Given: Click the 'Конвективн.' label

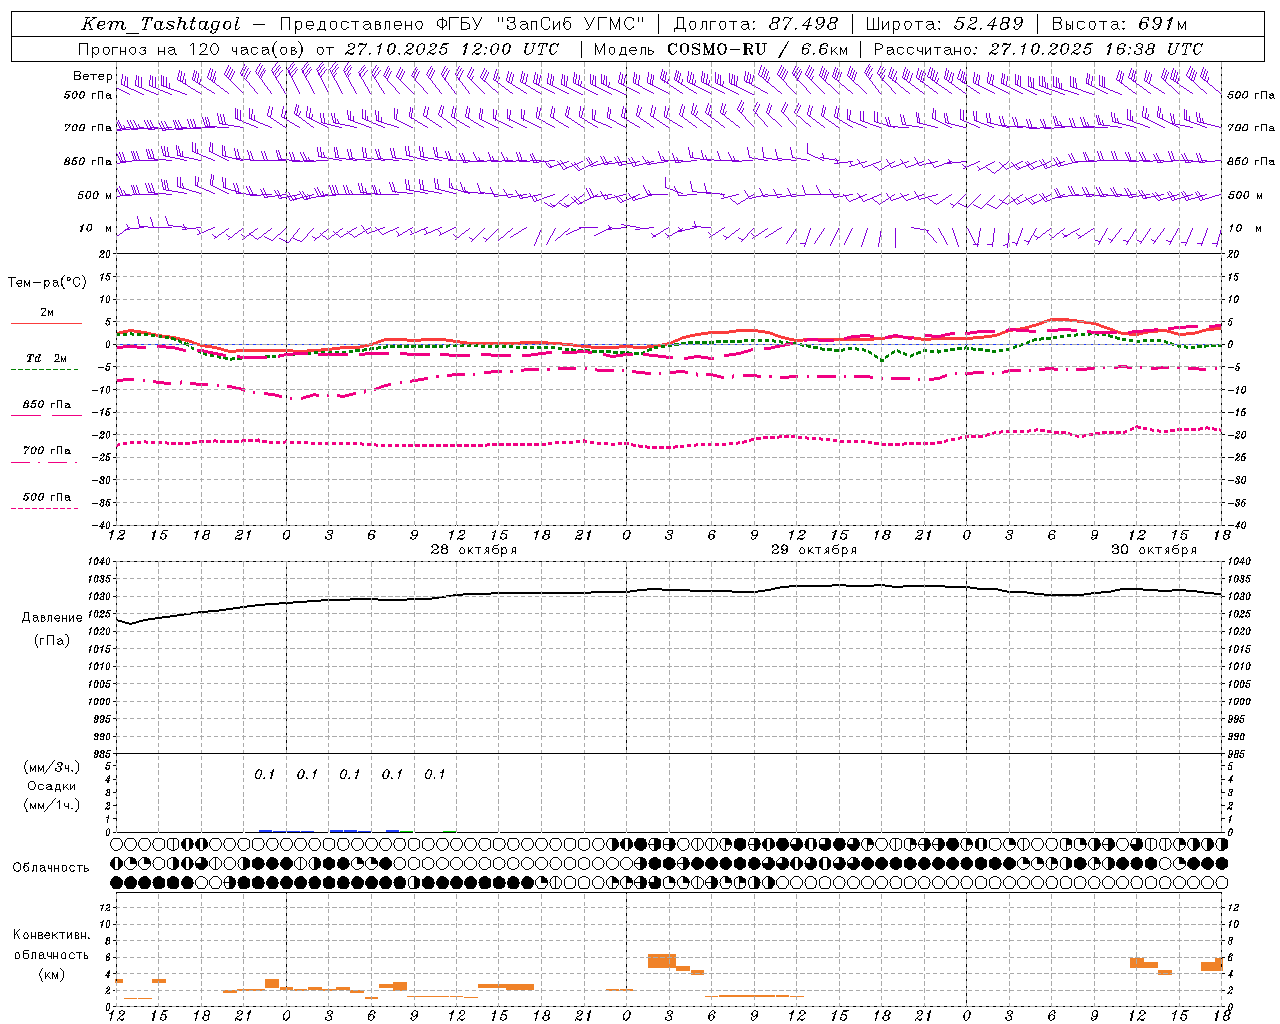Looking at the screenshot, I should tap(51, 935).
